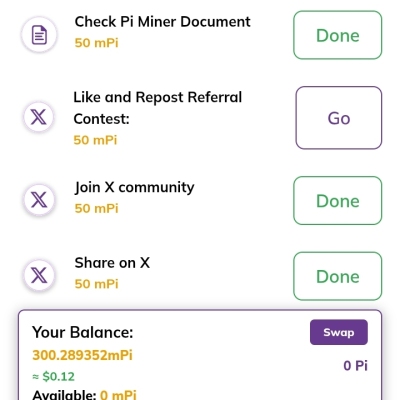Screen dimensions: 400x400
Task: Tap Done for Share on X task
Action: (338, 276)
